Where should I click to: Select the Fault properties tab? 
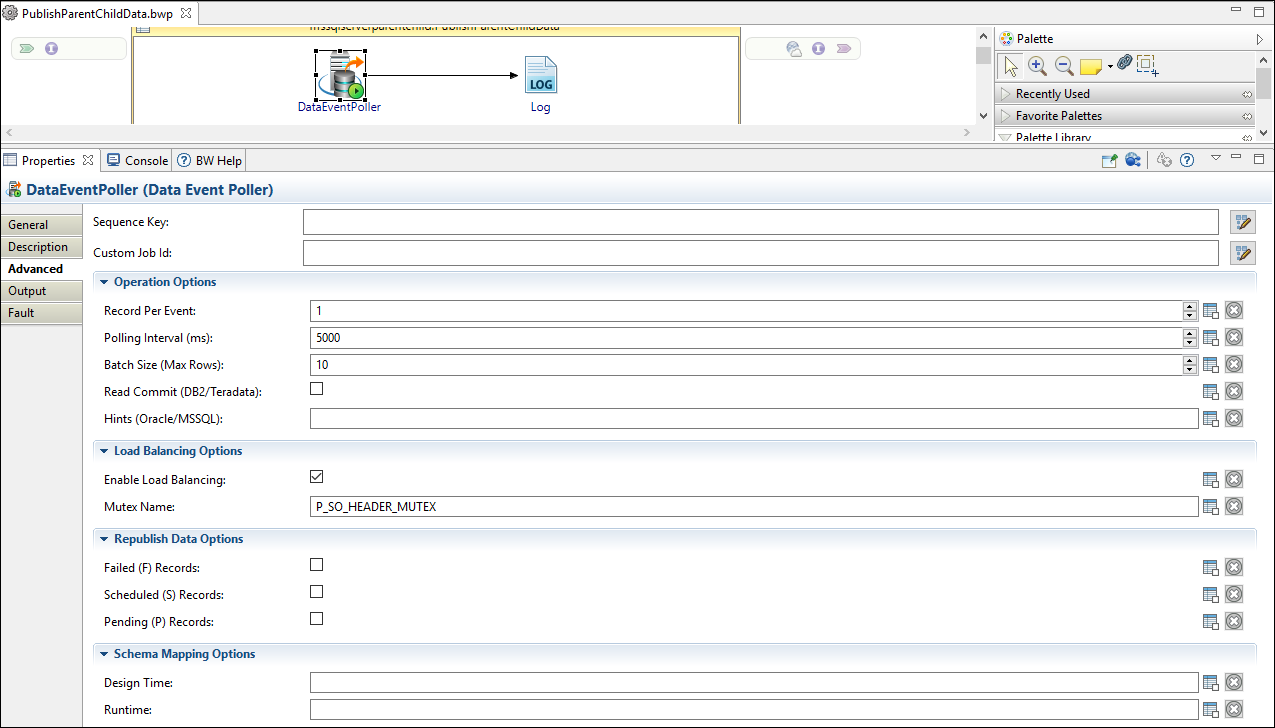41,313
